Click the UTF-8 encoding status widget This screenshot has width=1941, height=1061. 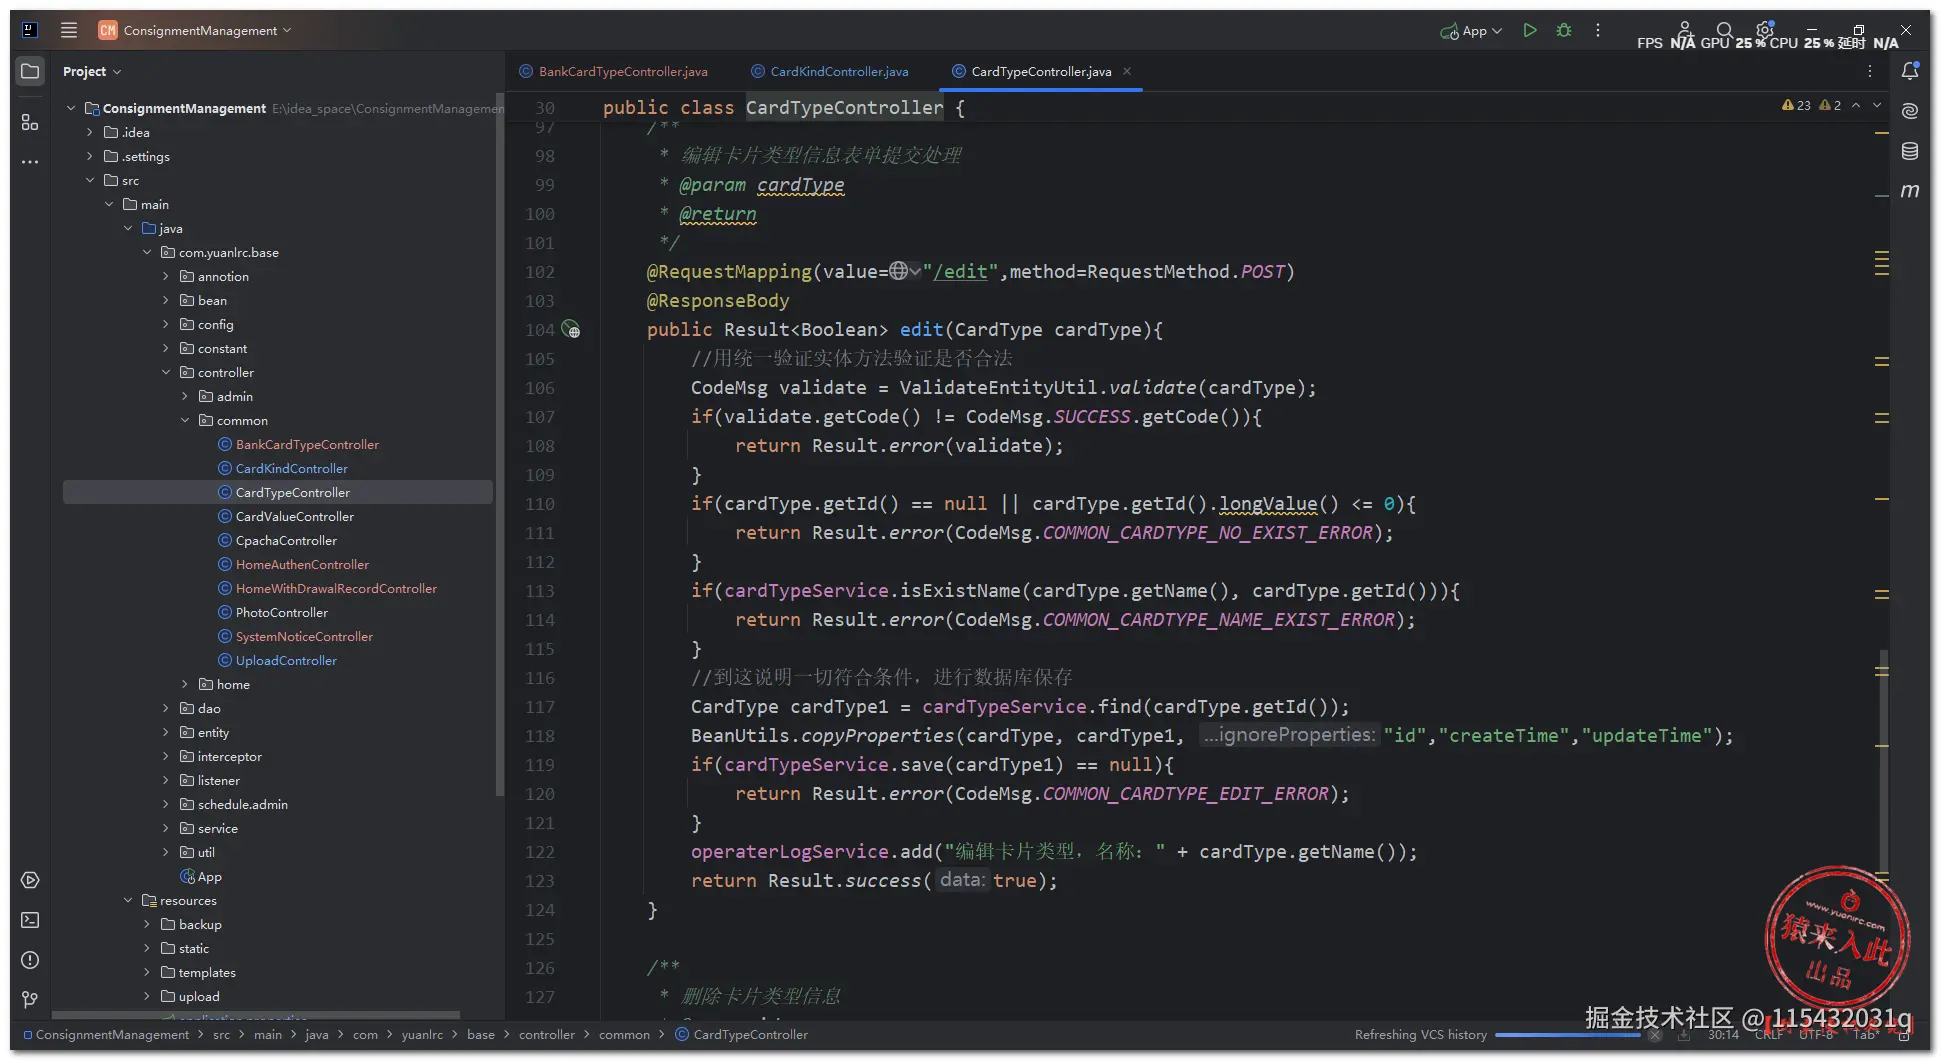[1816, 1034]
